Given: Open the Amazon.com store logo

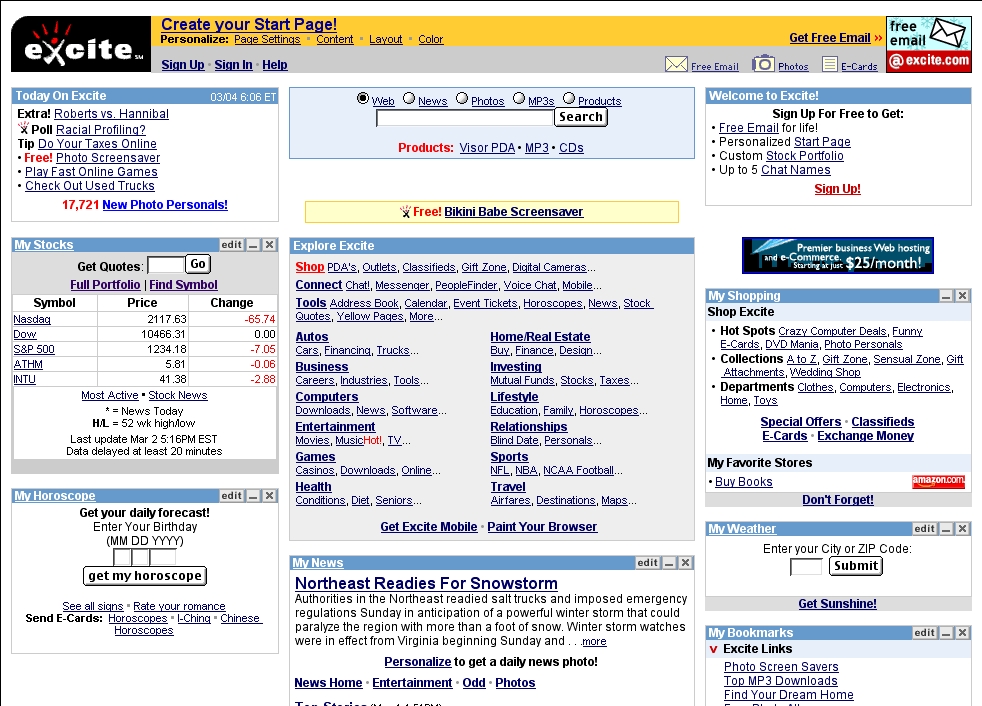Looking at the screenshot, I should tap(938, 482).
